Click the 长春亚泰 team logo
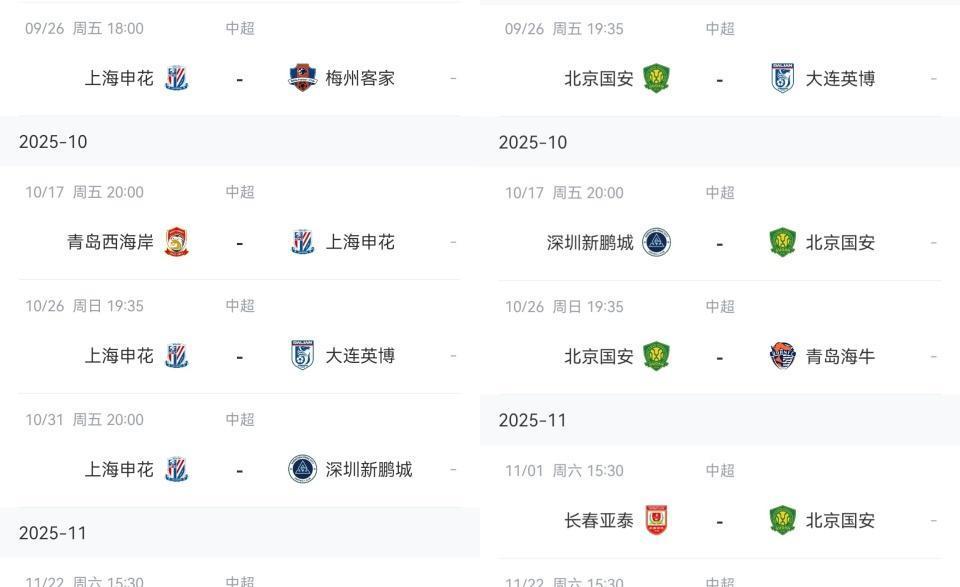Image resolution: width=960 pixels, height=587 pixels. 656,520
